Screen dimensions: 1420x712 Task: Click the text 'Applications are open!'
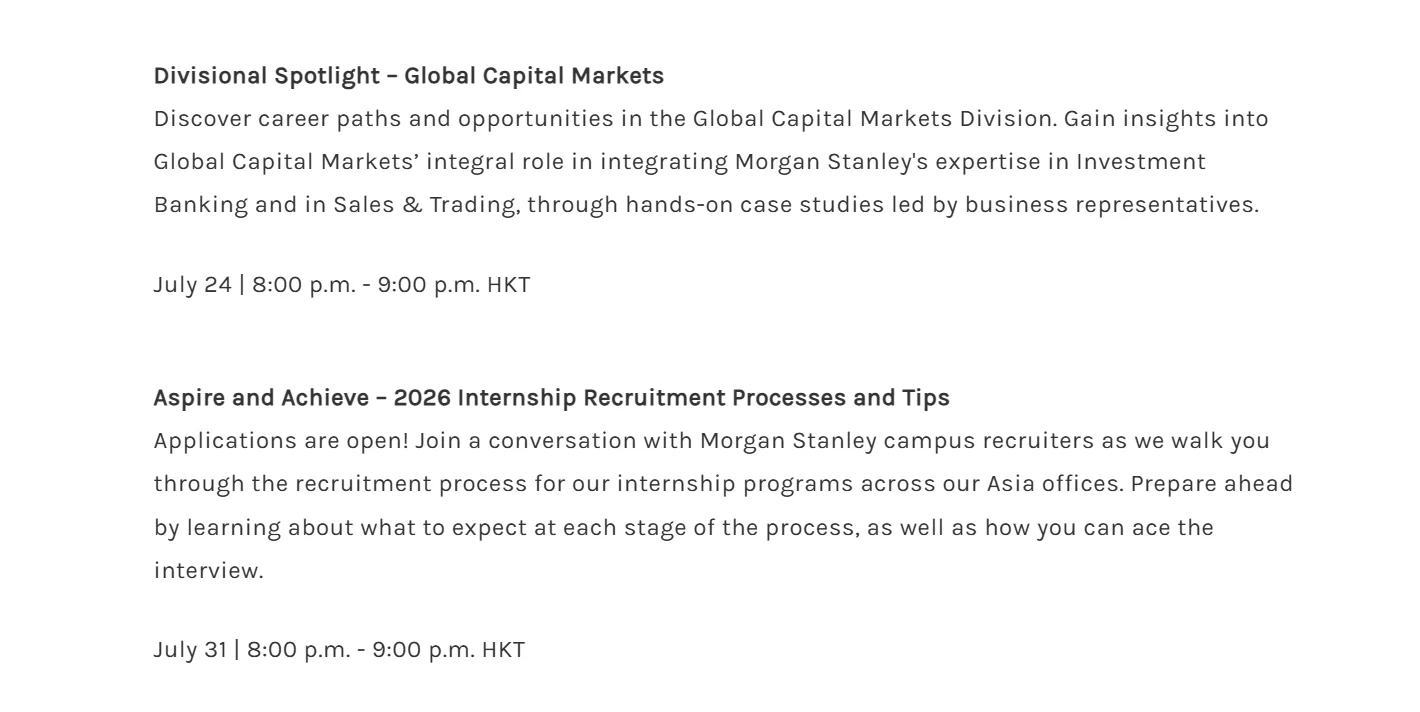pos(281,441)
